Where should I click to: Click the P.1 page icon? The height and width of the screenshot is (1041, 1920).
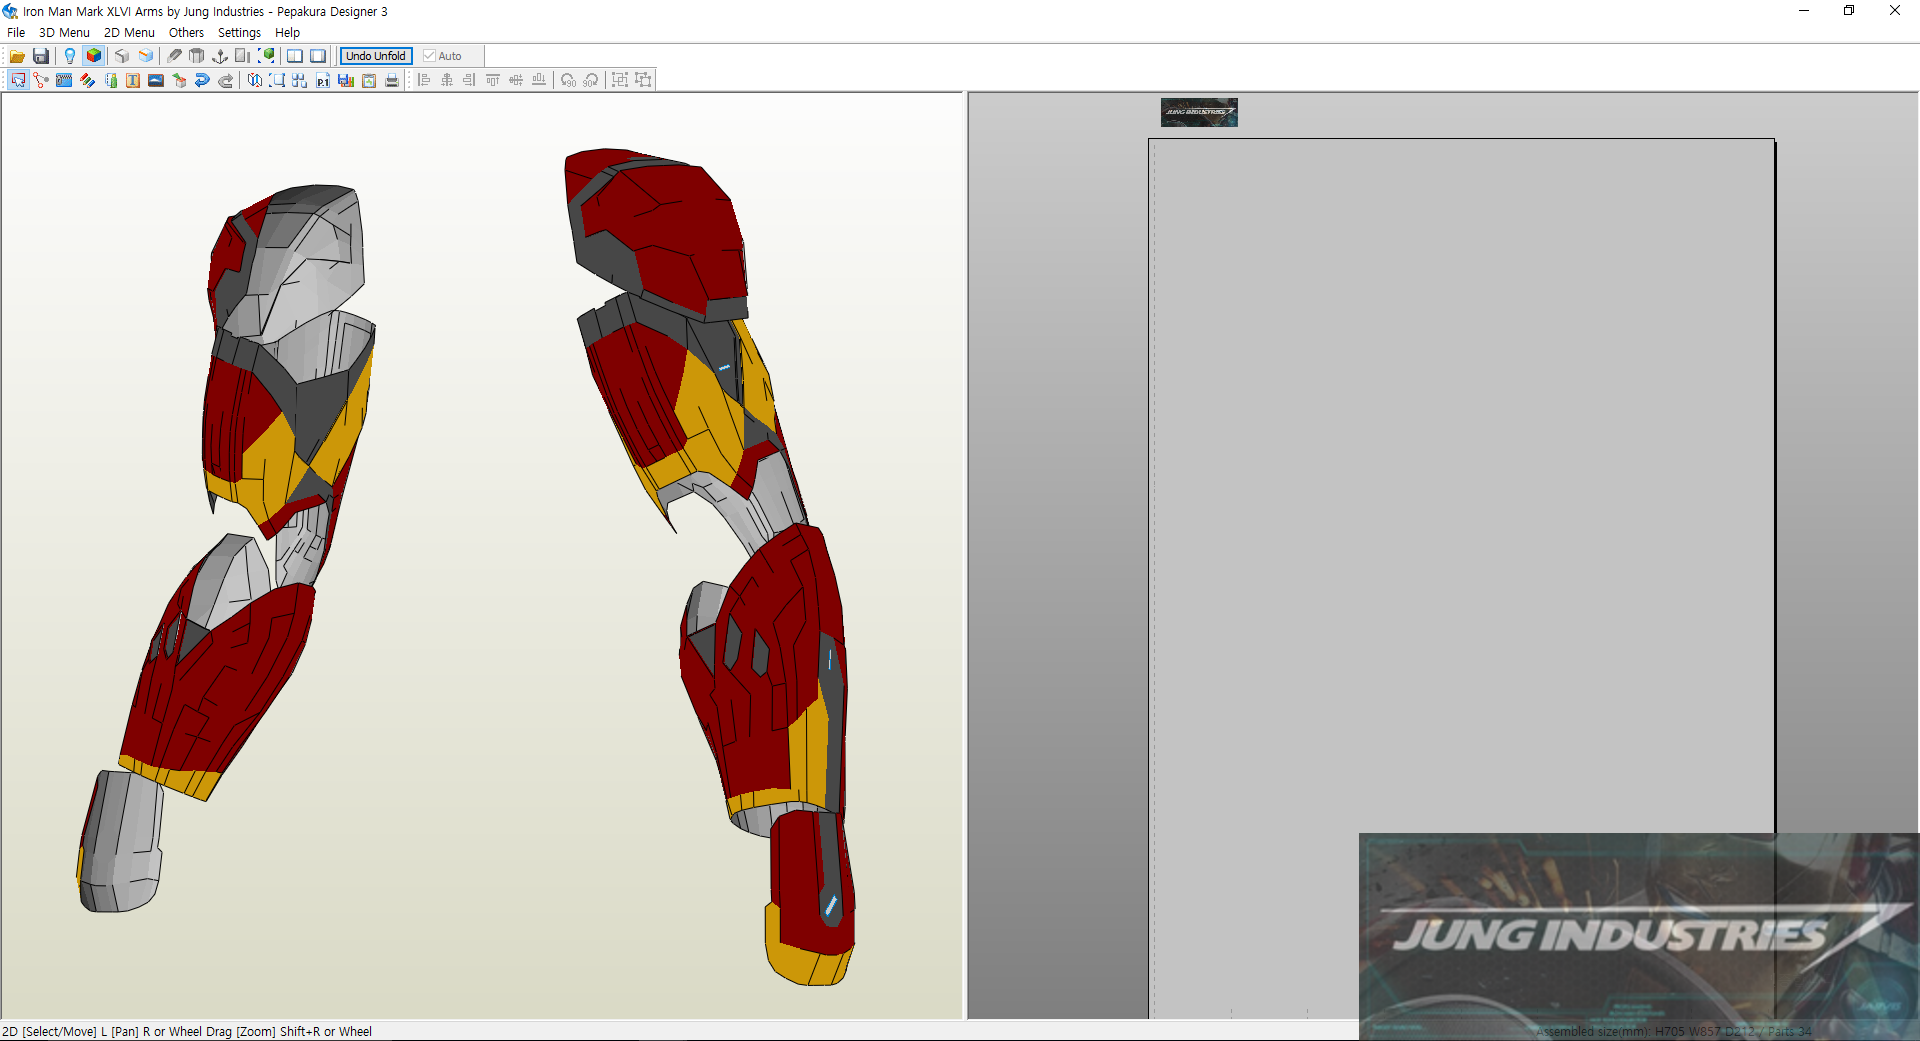[323, 80]
